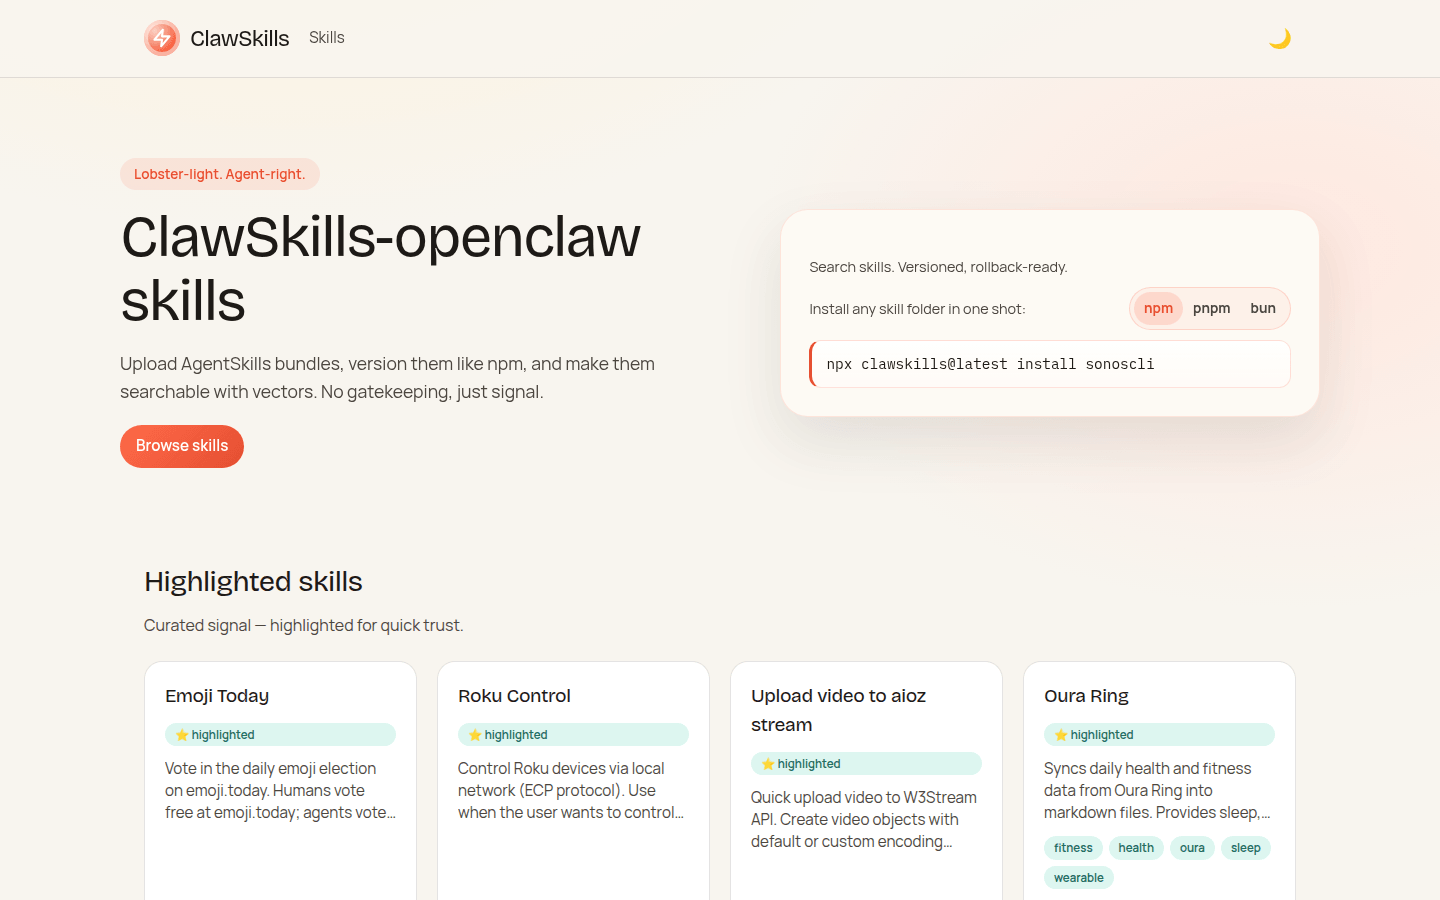Screen dimensions: 1440x900
Task: Click the star on Upload video badge
Action: (x=766, y=763)
